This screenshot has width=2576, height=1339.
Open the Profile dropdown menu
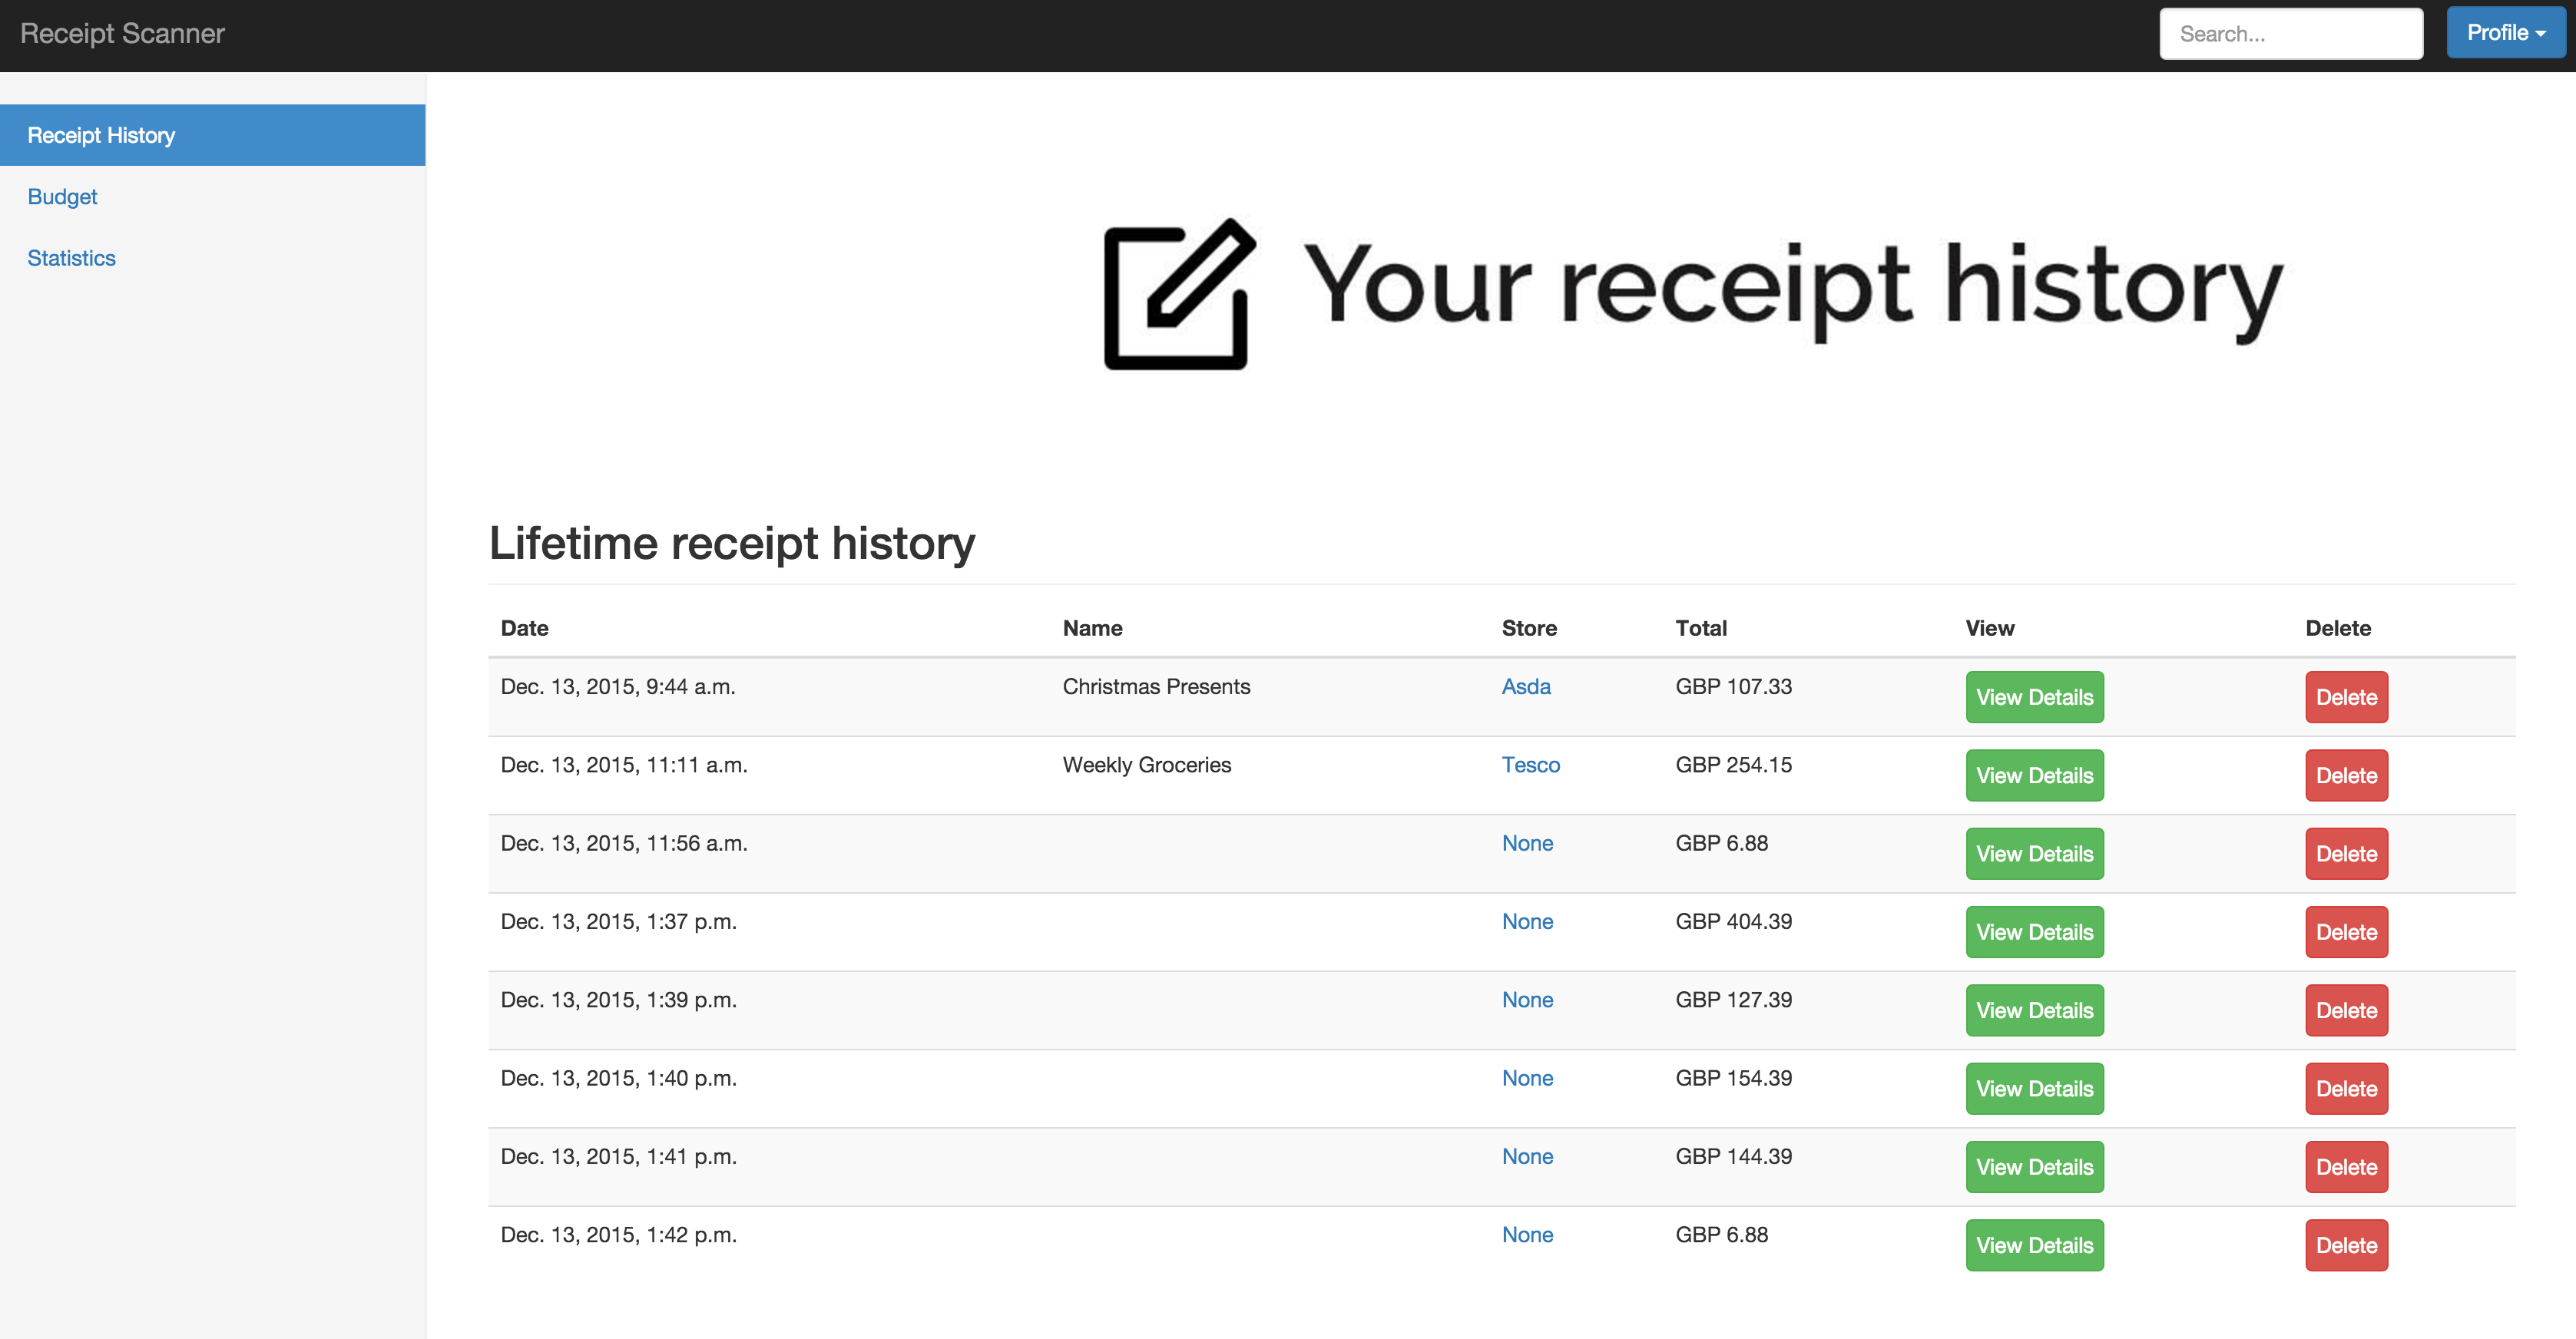(2505, 33)
